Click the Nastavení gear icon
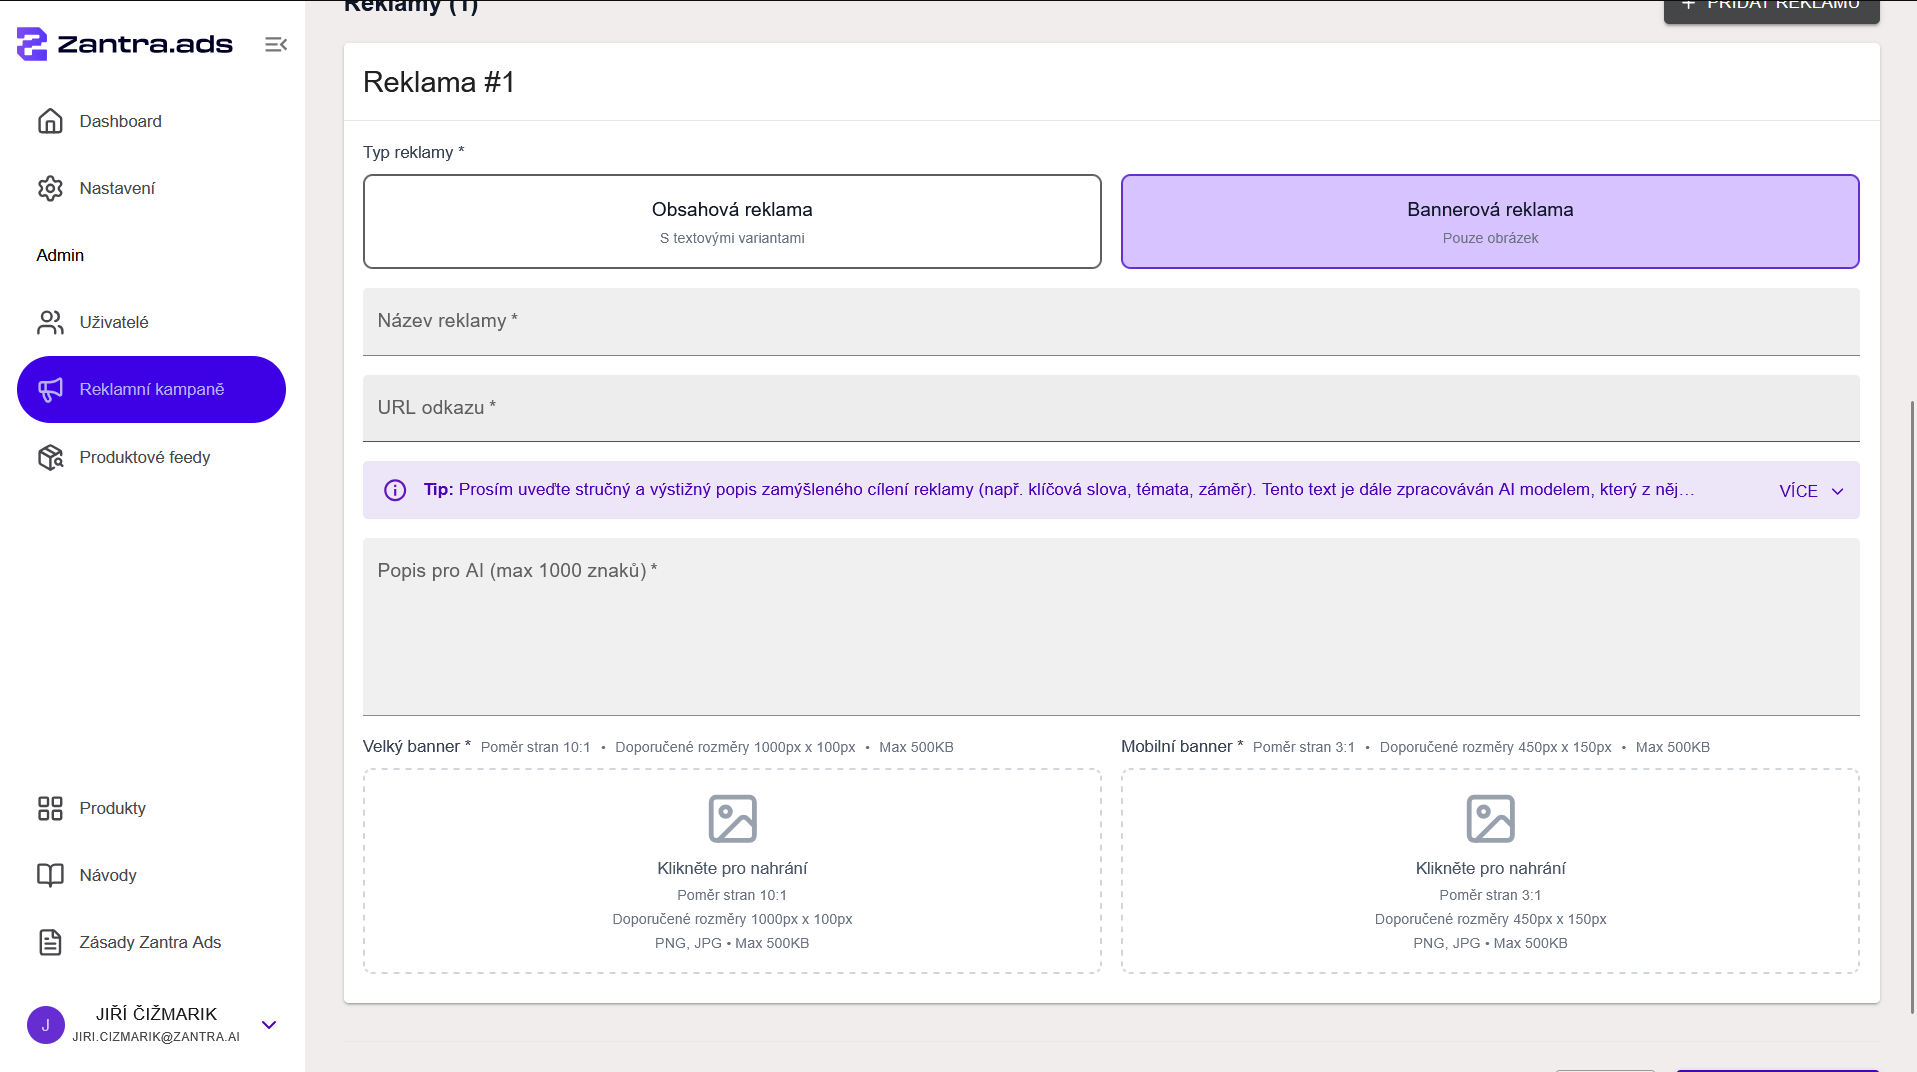Image resolution: width=1917 pixels, height=1072 pixels. (x=50, y=188)
